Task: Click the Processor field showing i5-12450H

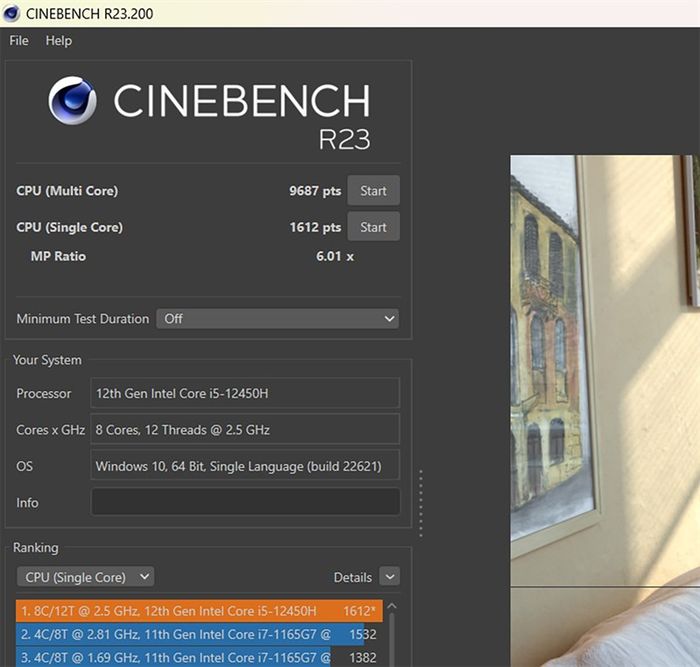Action: [245, 393]
